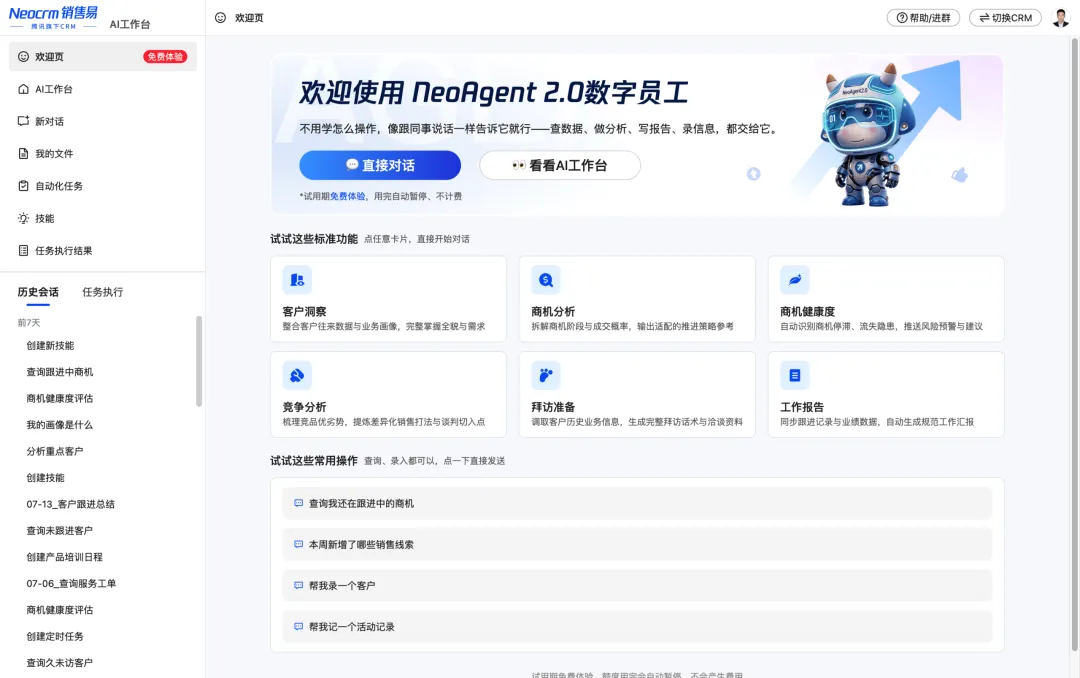Viewport: 1080px width, 678px height.
Task: Click the 商机健康度 card icon
Action: click(794, 280)
